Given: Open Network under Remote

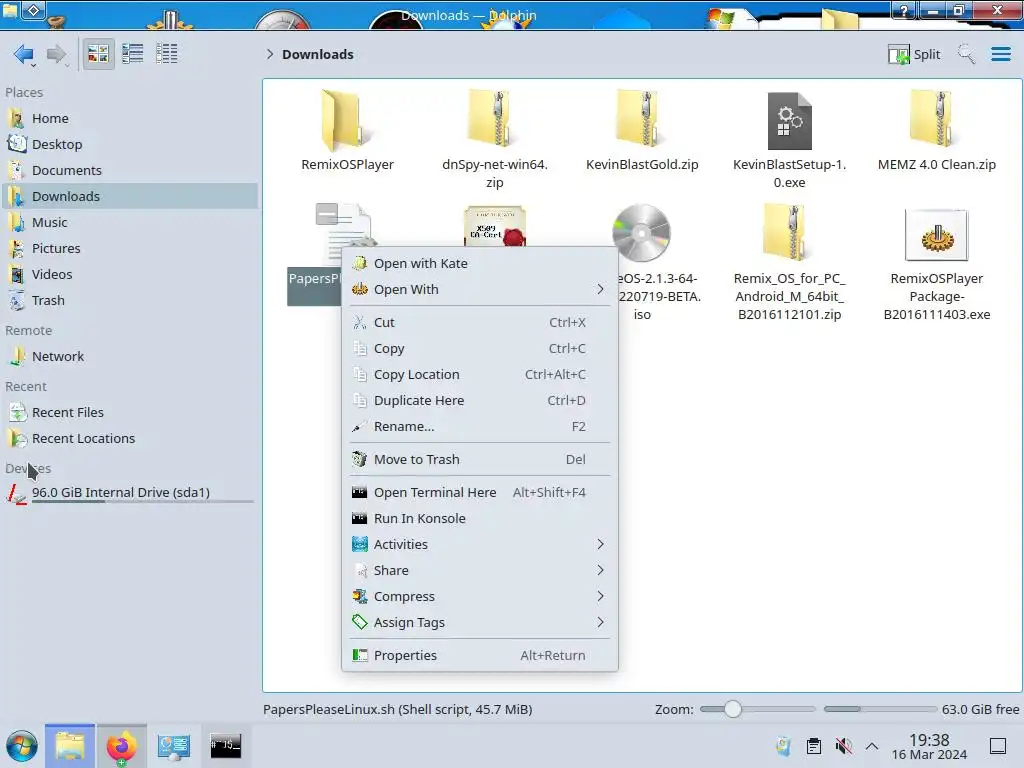Looking at the screenshot, I should tap(129, 357).
